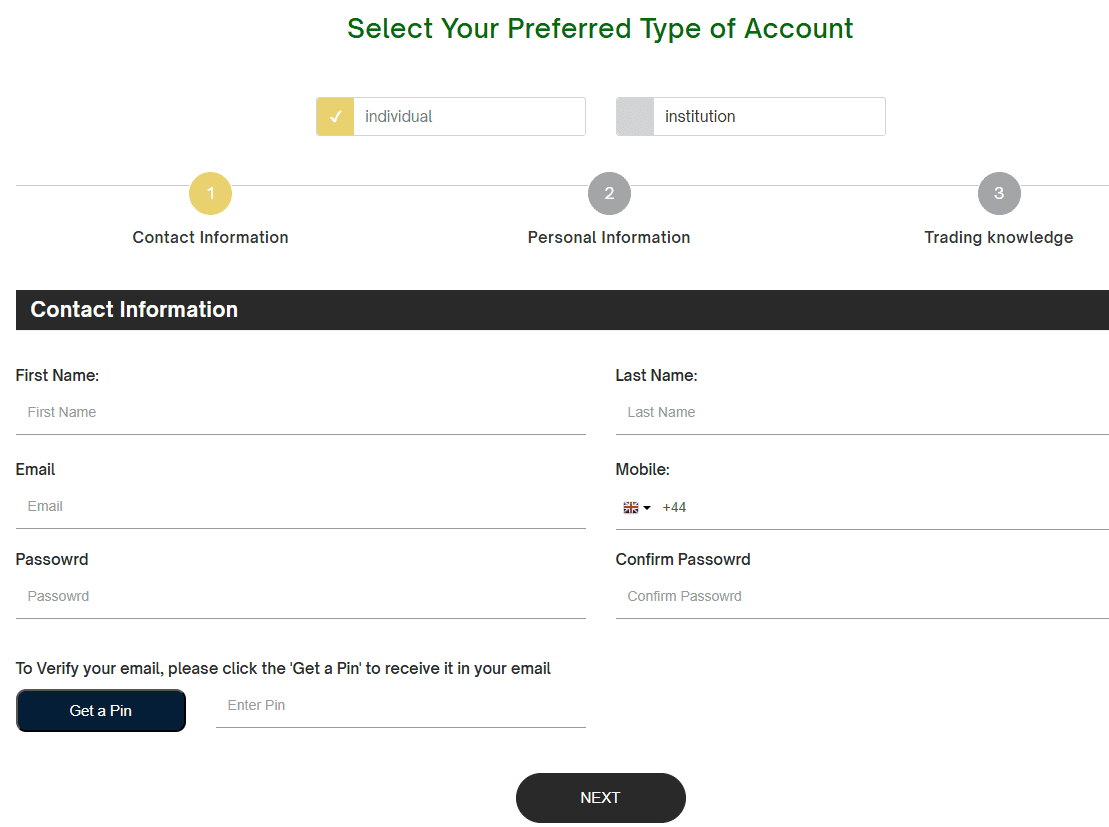The image size is (1109, 827).
Task: Click inside the Confirm Password field
Action: 861,595
